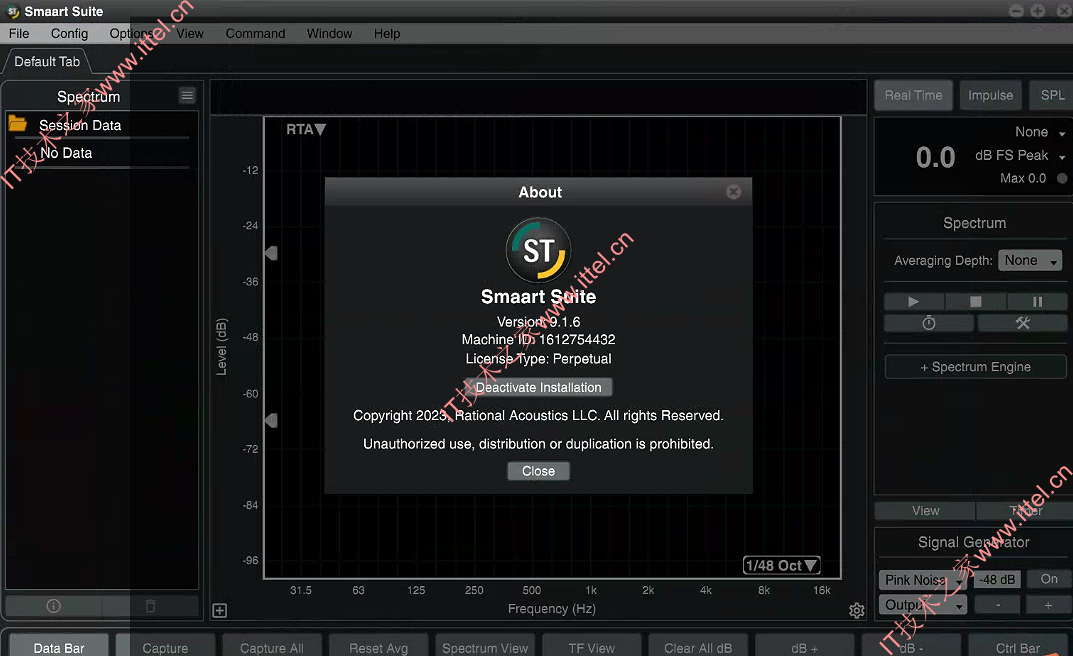This screenshot has width=1073, height=656.
Task: Click the Data Bar button
Action: pos(59,646)
